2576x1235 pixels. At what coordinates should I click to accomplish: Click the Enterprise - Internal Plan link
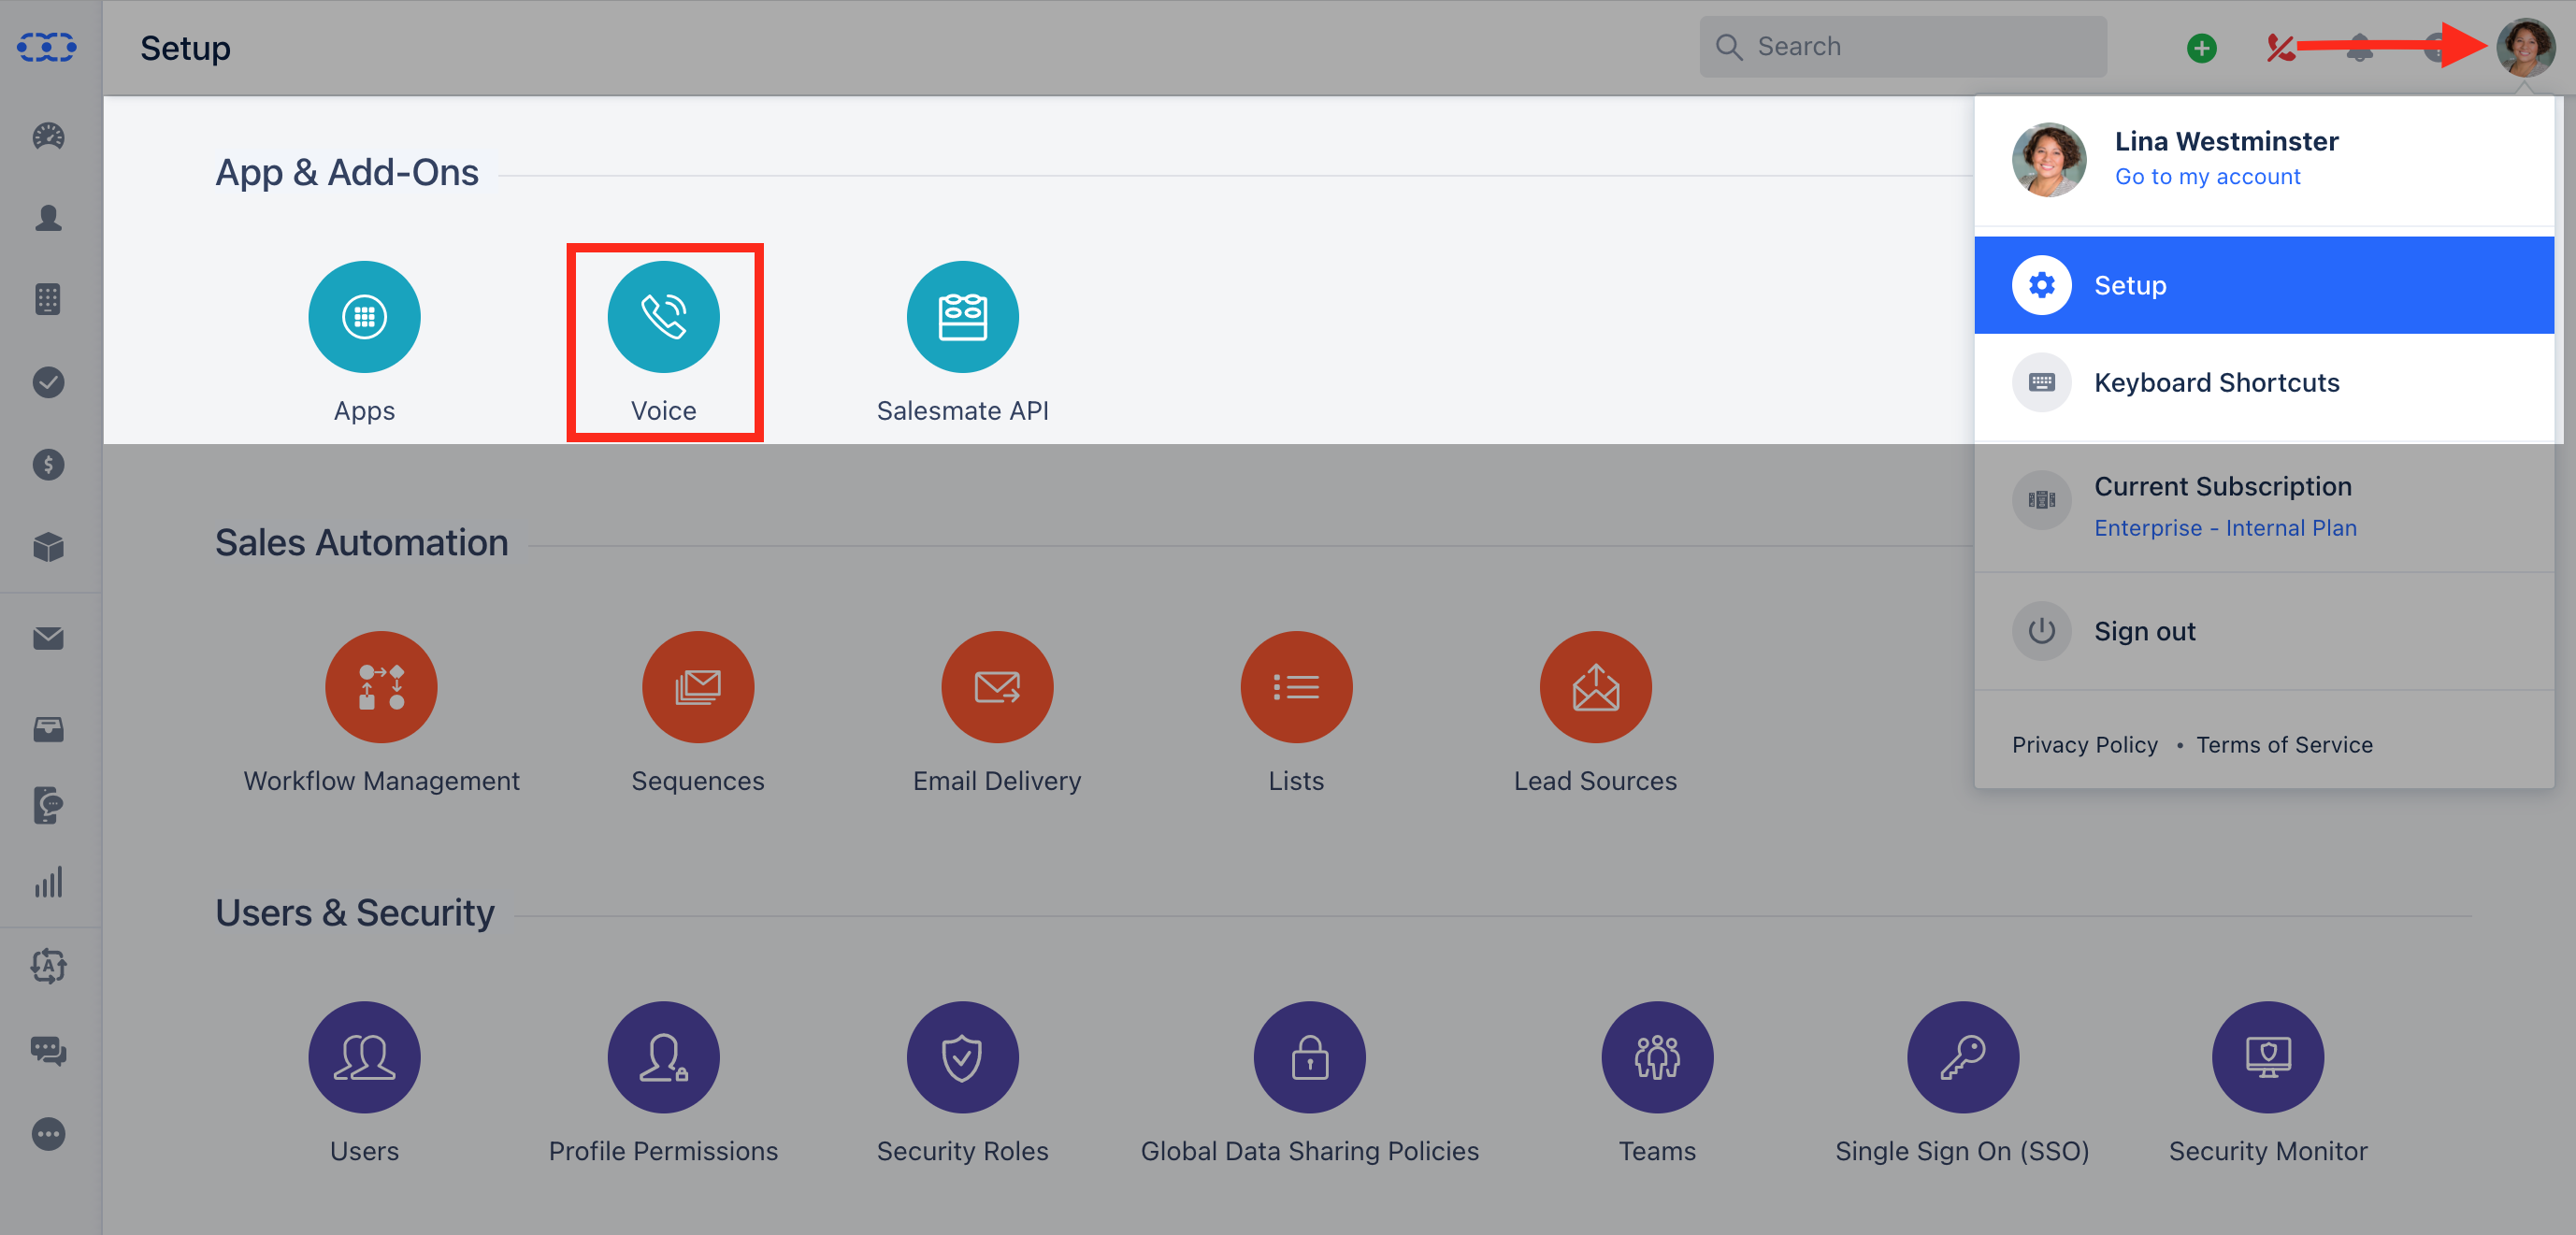coord(2225,528)
